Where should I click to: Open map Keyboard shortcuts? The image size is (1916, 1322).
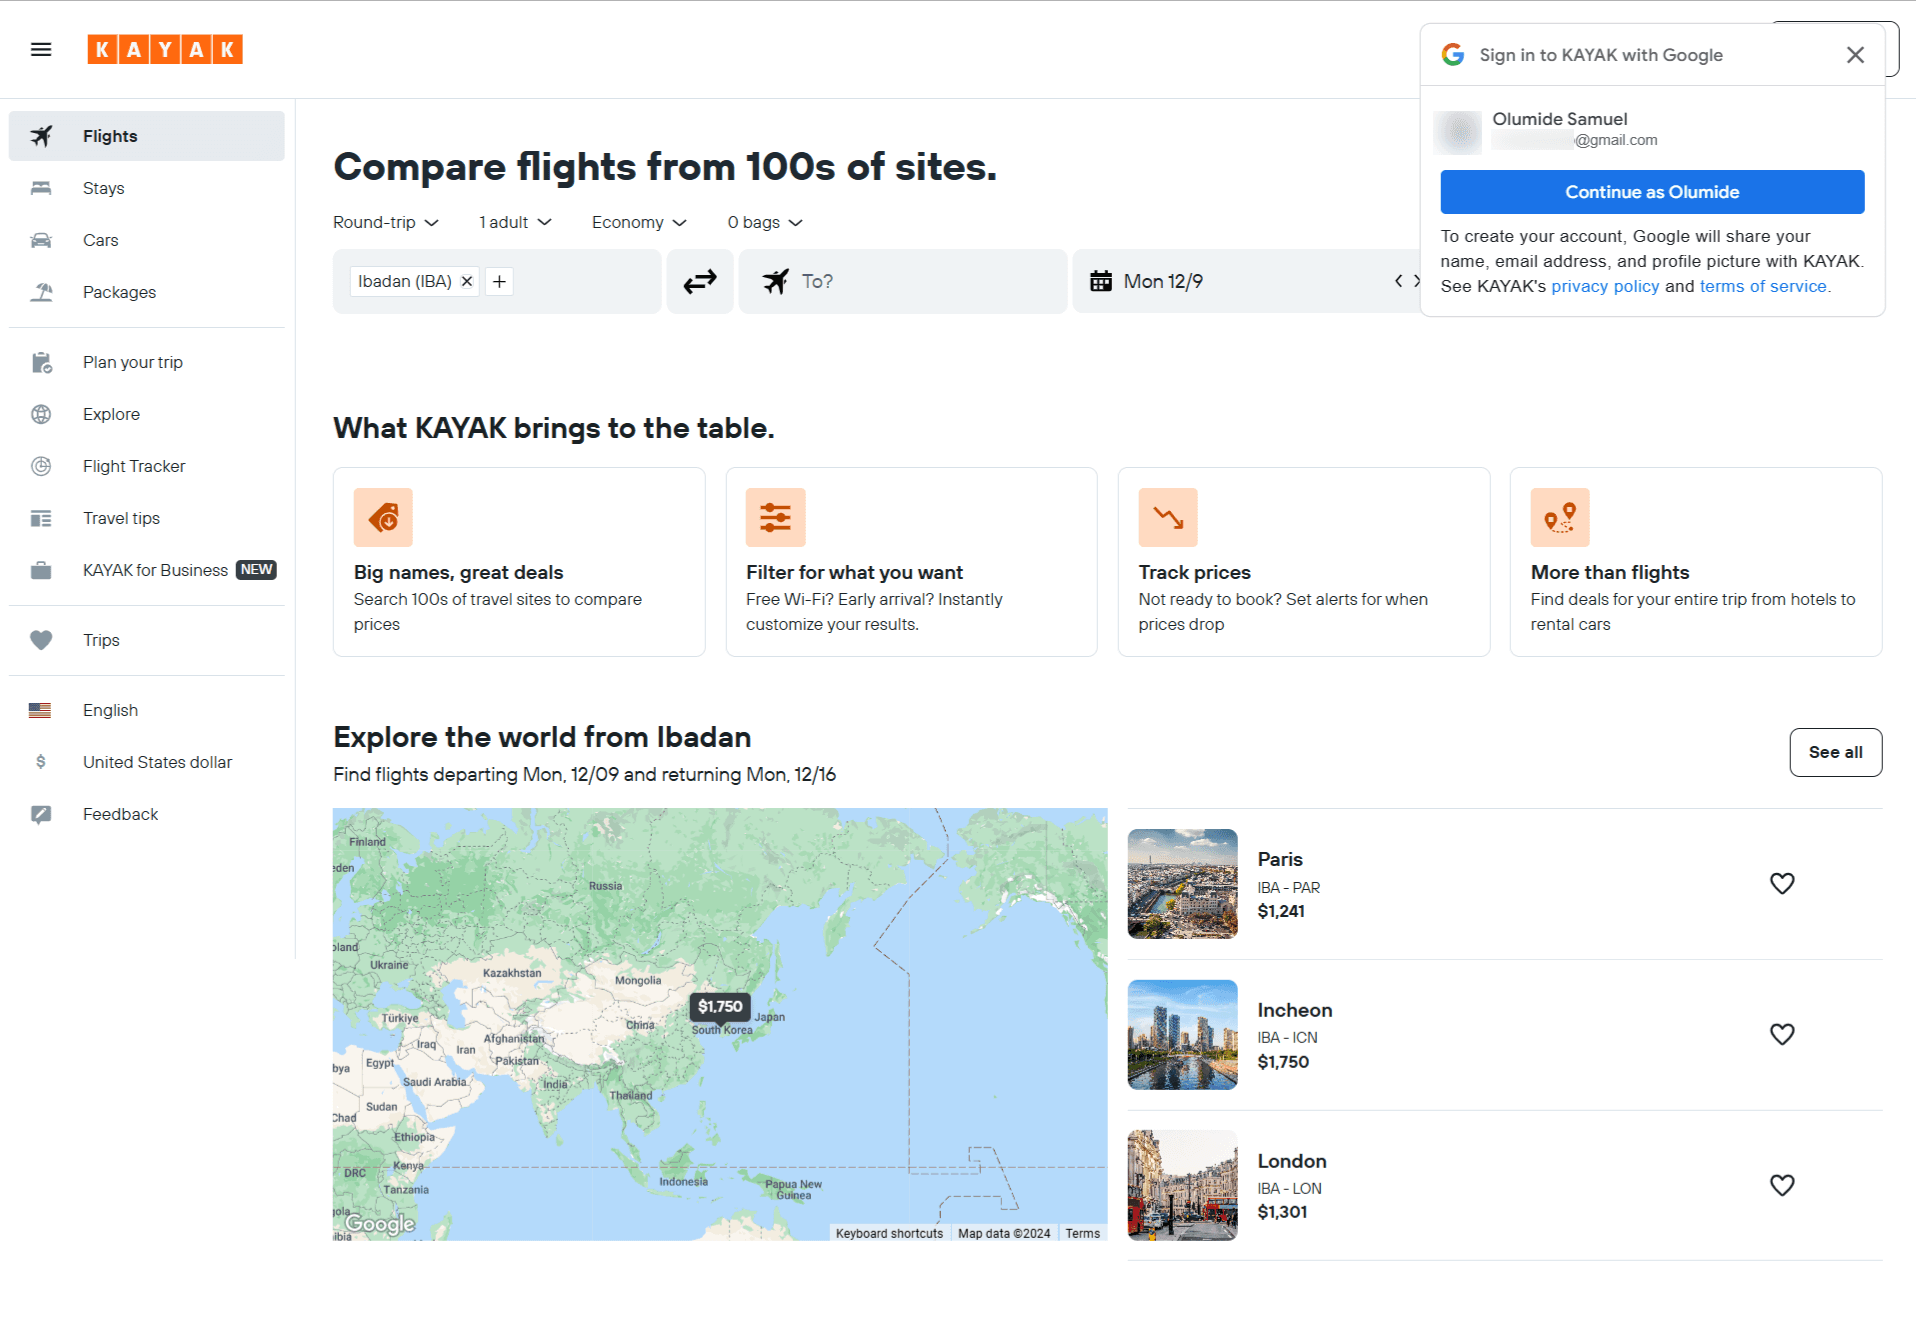pos(889,1233)
